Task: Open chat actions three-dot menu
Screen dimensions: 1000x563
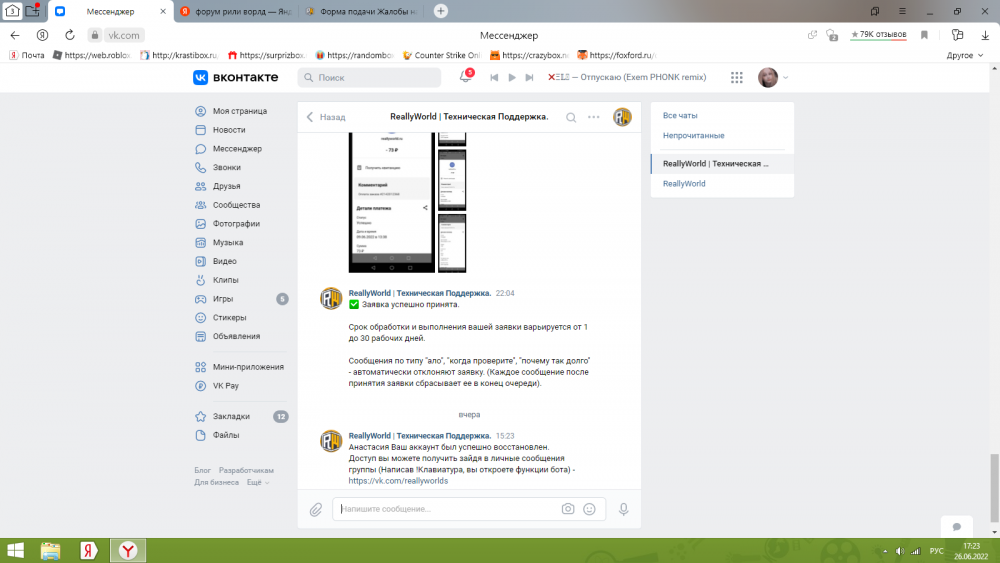Action: pyautogui.click(x=594, y=117)
